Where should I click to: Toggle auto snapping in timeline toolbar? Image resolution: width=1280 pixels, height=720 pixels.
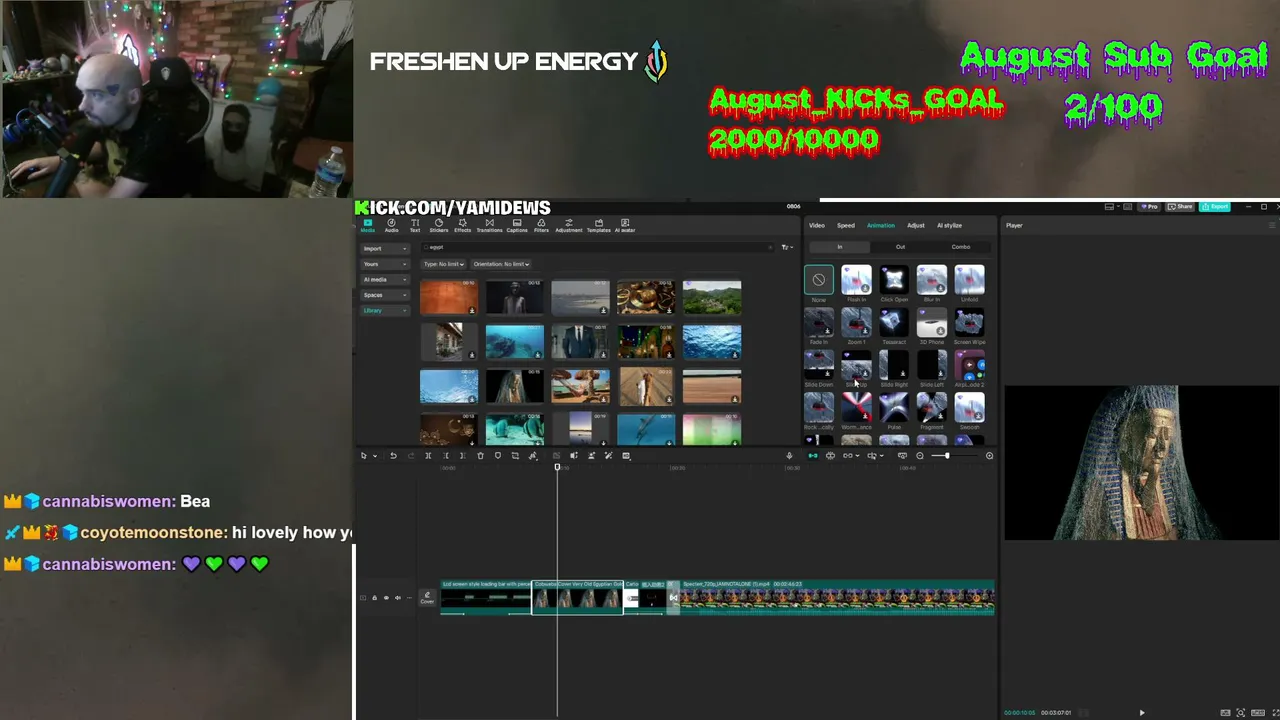[830, 456]
